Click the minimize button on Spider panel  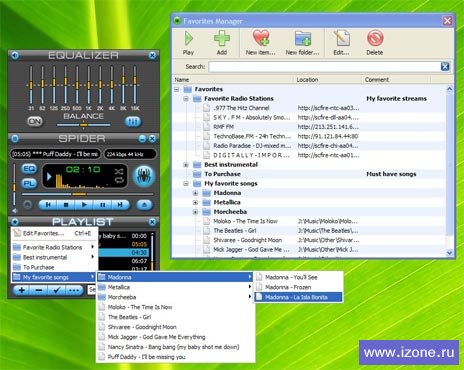pos(142,139)
